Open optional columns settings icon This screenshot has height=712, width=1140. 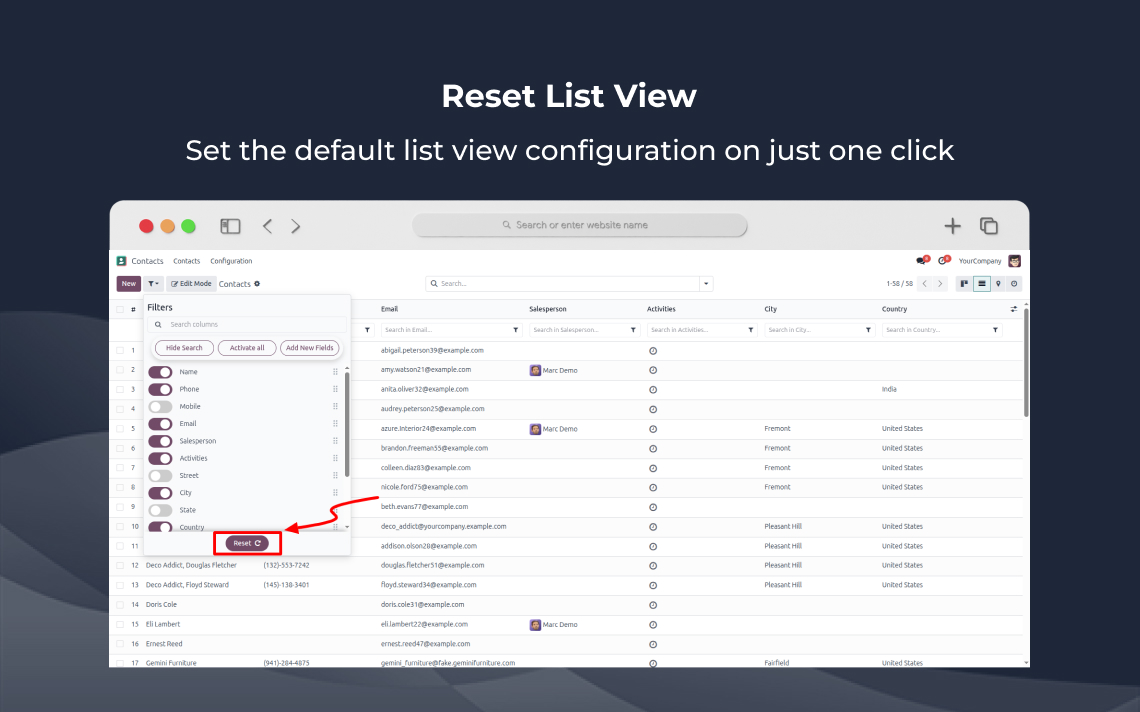coord(1013,309)
